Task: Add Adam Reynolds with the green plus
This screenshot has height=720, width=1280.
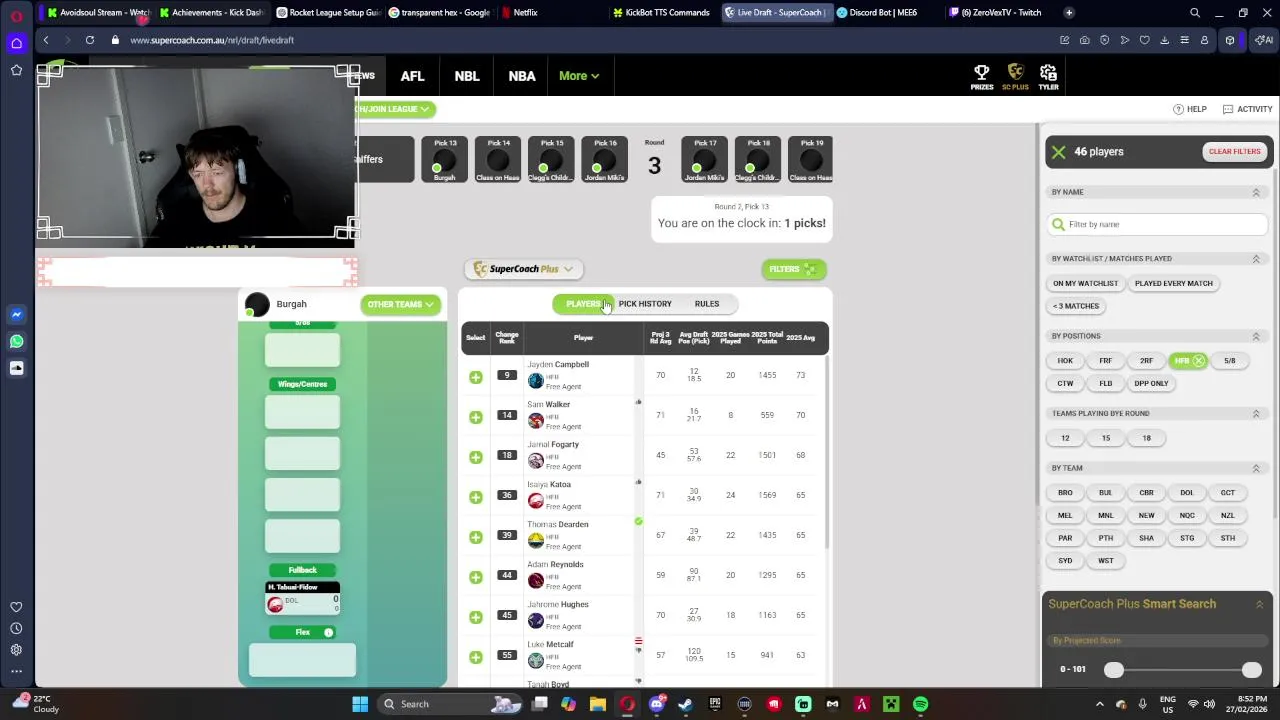Action: (x=476, y=577)
